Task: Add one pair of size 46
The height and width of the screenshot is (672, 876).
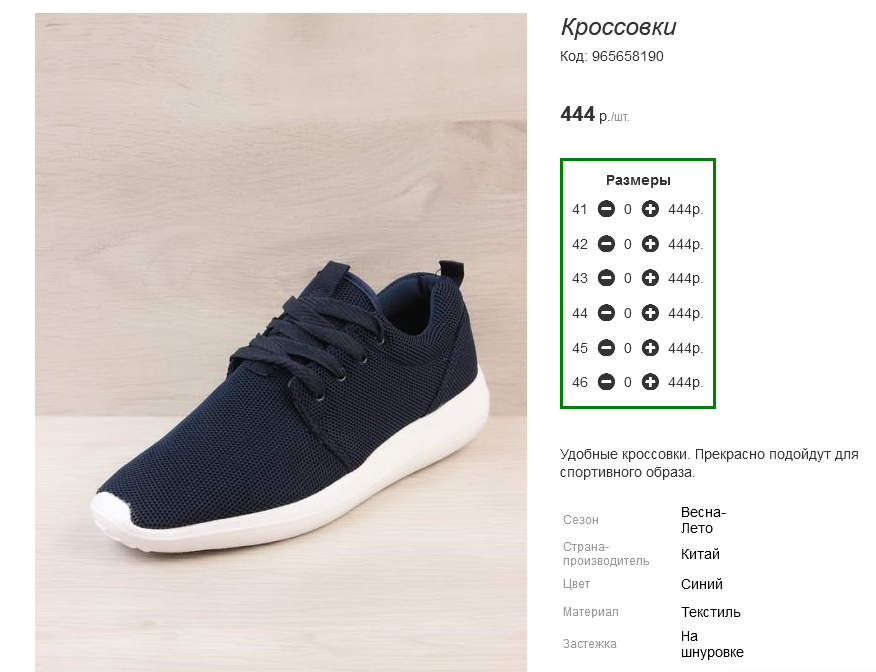Action: coord(650,382)
